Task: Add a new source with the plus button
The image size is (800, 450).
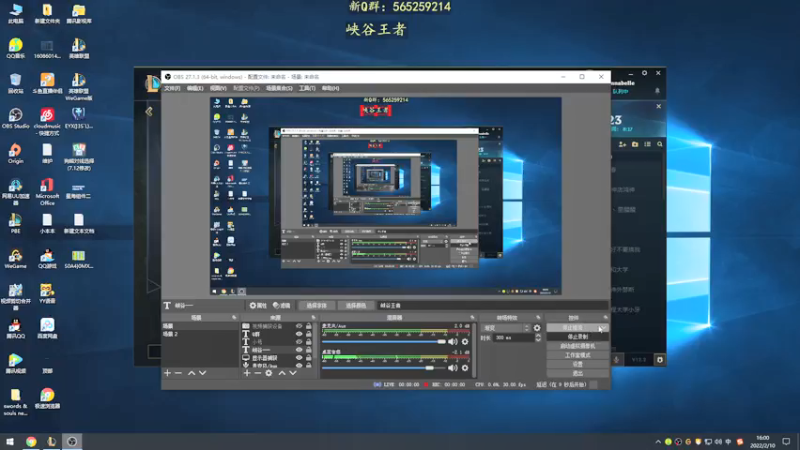Action: point(247,373)
